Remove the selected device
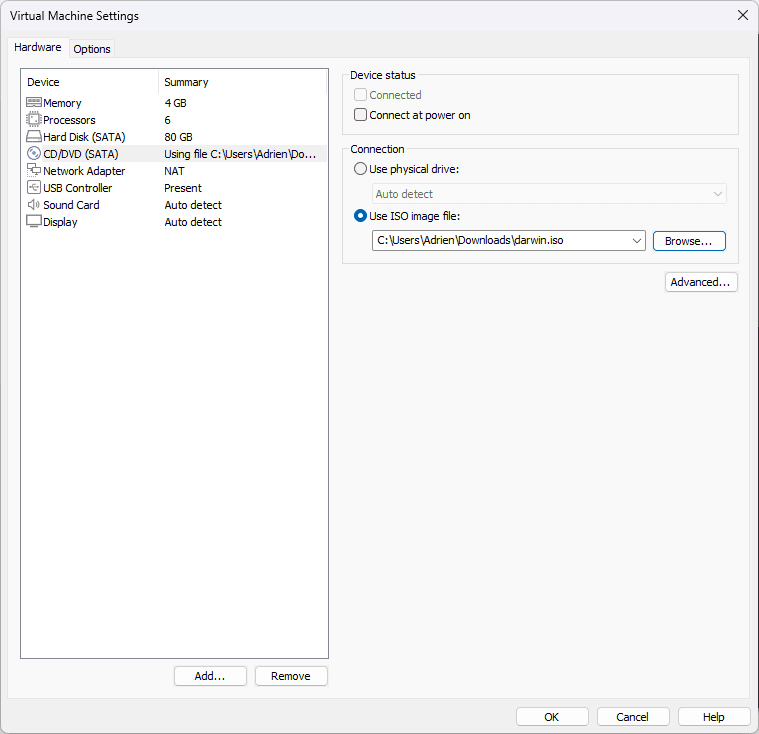 (291, 676)
